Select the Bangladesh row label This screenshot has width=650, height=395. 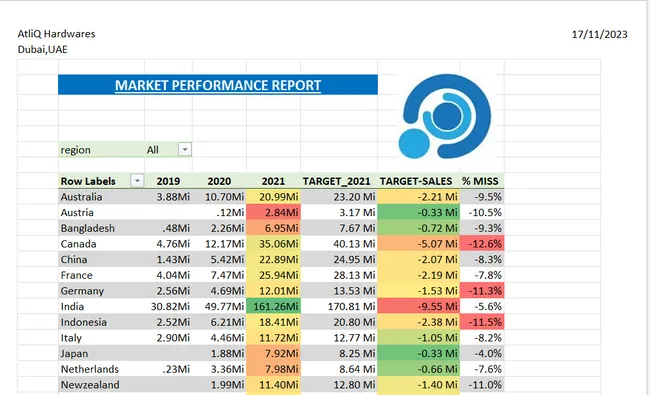87,228
